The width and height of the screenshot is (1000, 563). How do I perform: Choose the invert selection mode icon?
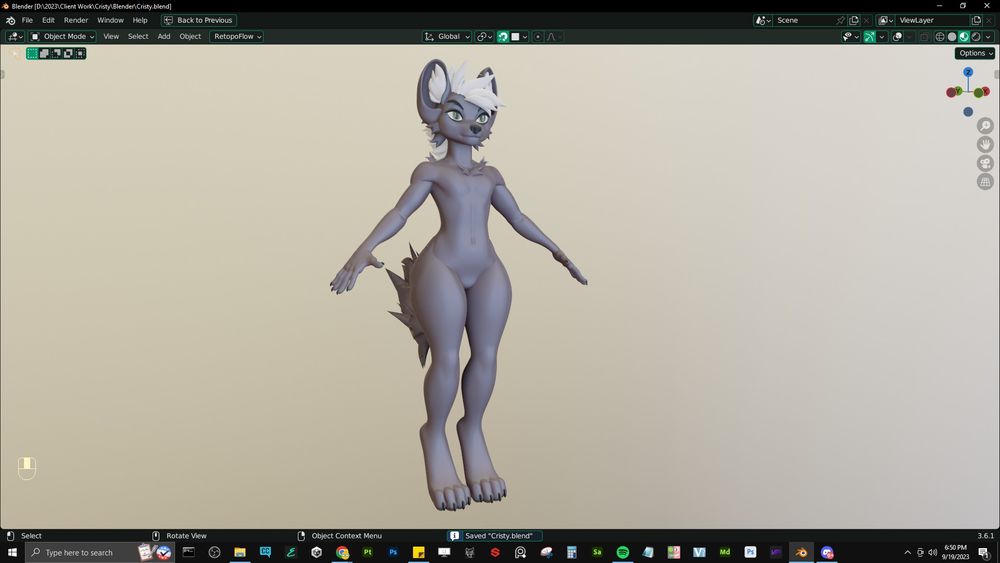click(68, 54)
